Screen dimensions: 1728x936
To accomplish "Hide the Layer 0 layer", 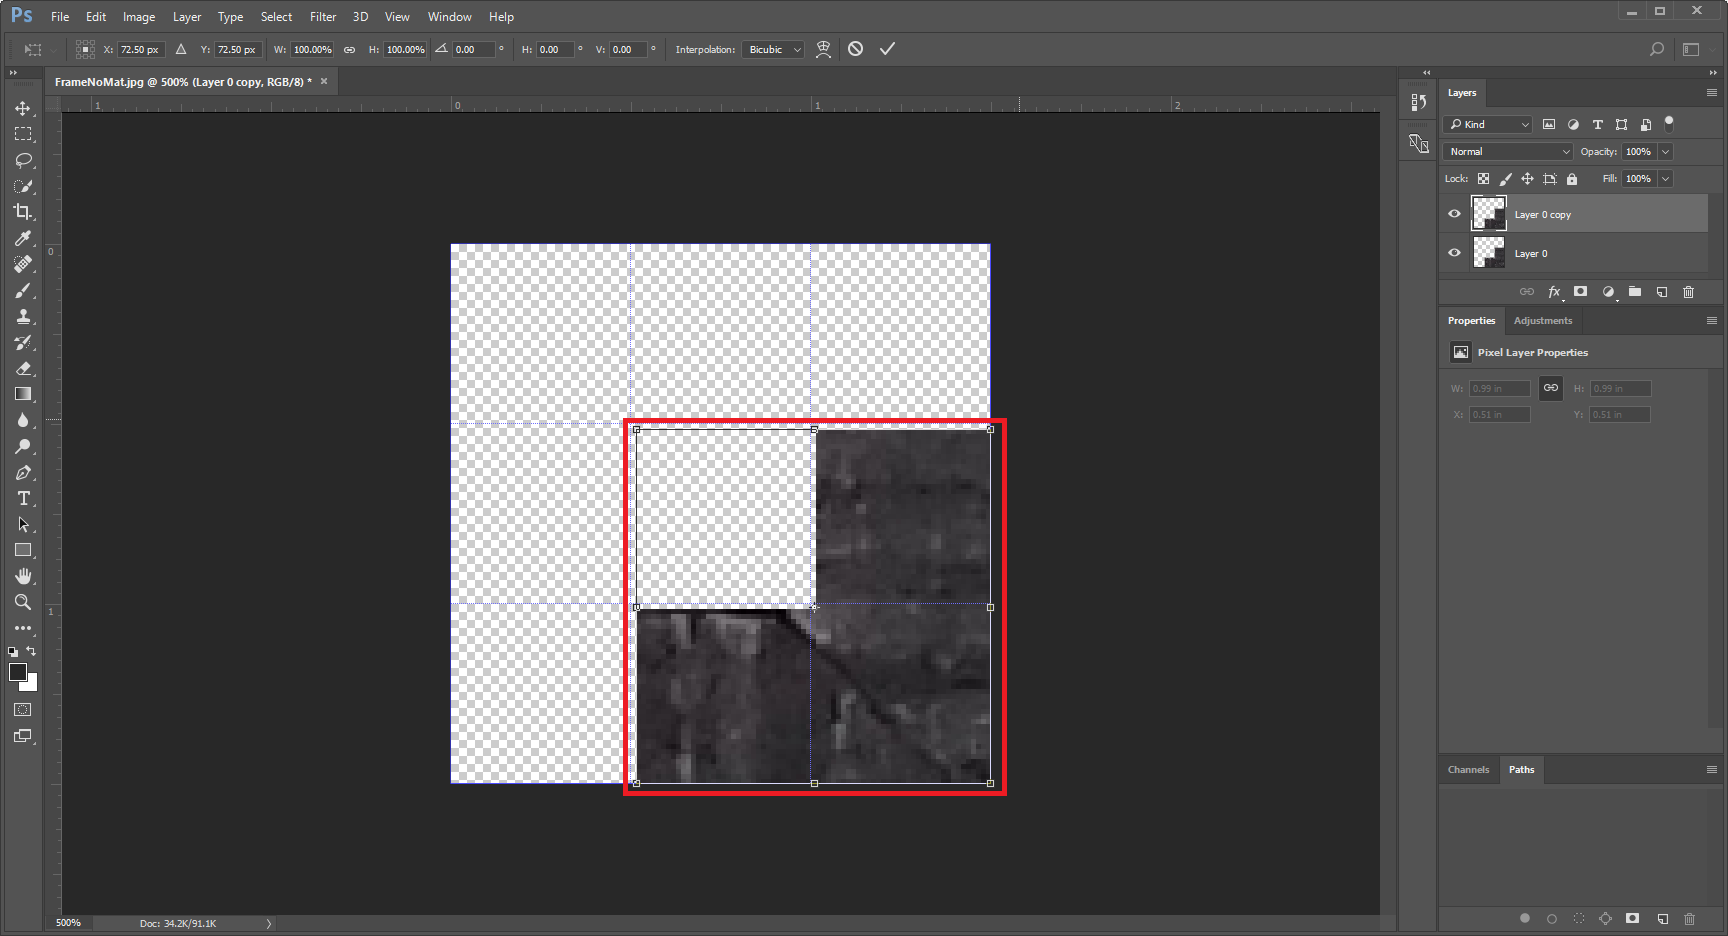I will 1454,253.
